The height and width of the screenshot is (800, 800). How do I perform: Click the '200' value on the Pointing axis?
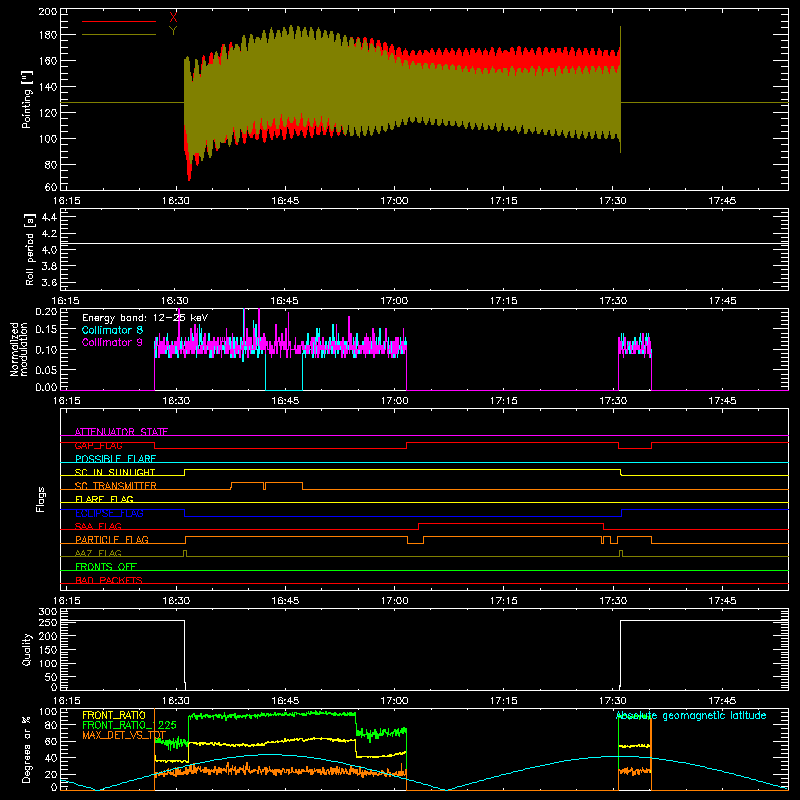[48, 12]
